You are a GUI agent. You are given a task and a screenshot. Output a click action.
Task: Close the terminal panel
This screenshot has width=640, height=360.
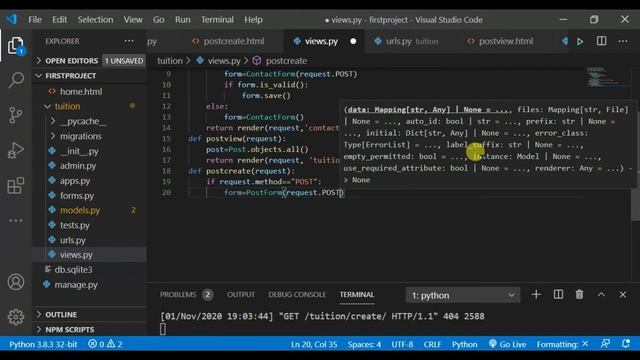(623, 295)
